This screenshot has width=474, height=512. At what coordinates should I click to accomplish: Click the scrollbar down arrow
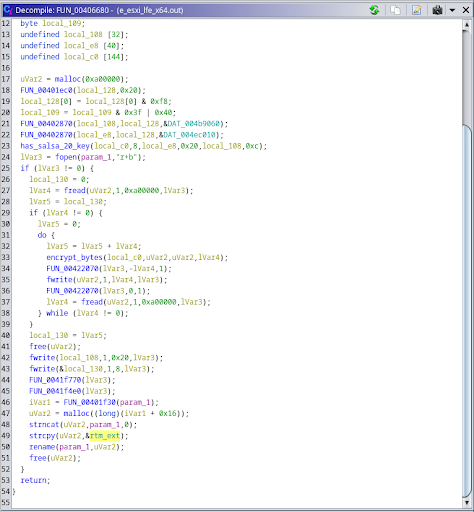[x=467, y=503]
